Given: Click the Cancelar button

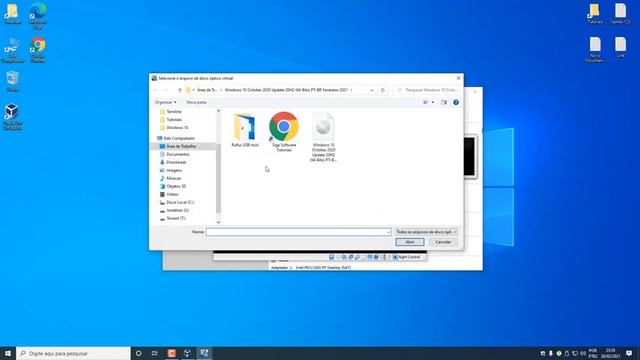Looking at the screenshot, I should click(x=443, y=242).
